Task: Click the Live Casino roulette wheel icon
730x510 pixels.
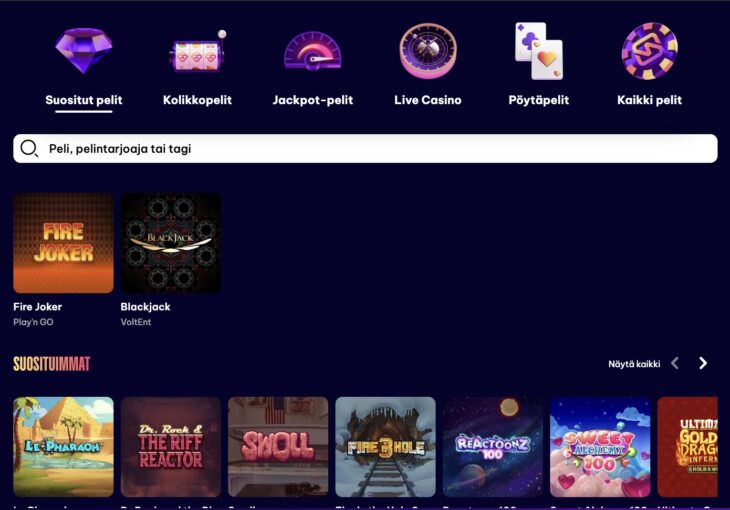Action: [428, 51]
